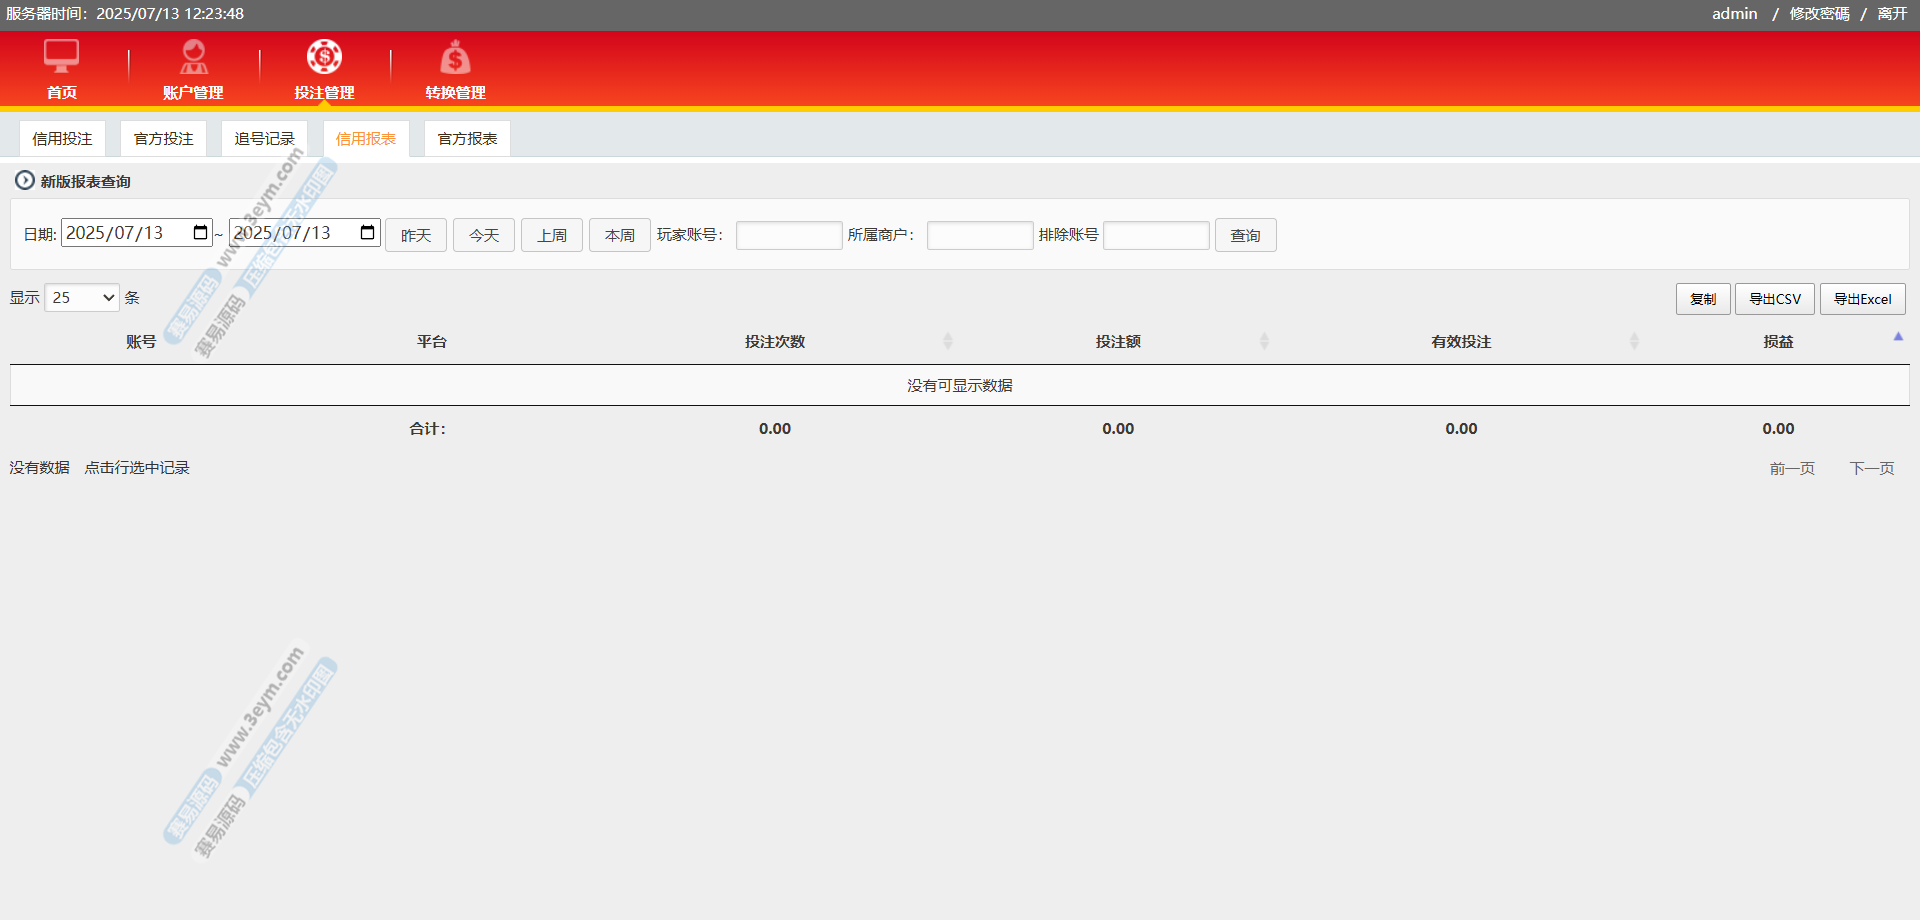Switch to the 官方报表 tab
1920x920 pixels.
tap(467, 139)
